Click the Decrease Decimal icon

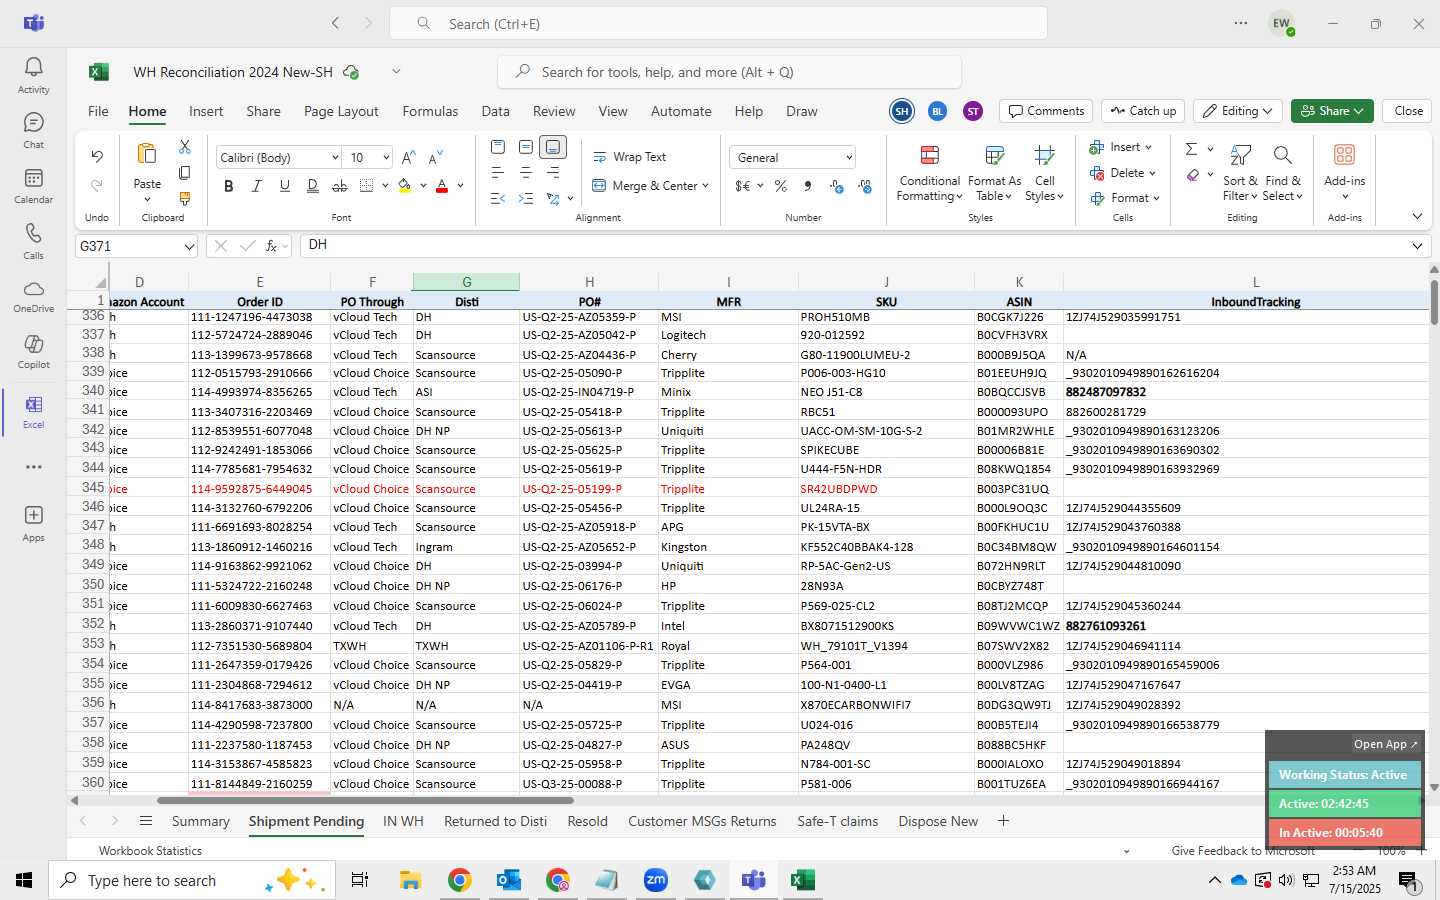pyautogui.click(x=865, y=186)
